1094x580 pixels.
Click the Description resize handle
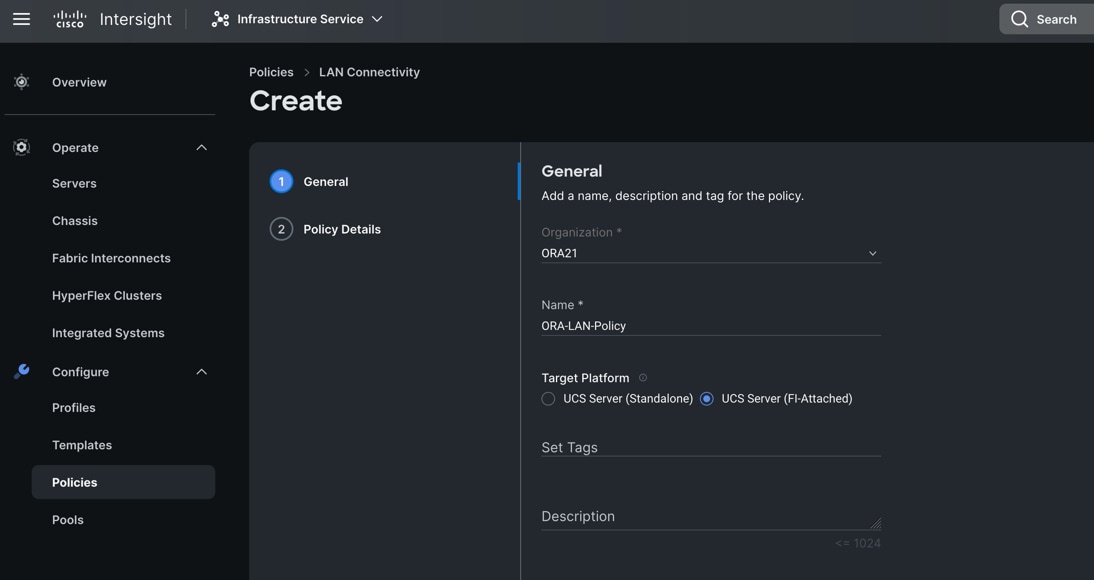click(875, 523)
